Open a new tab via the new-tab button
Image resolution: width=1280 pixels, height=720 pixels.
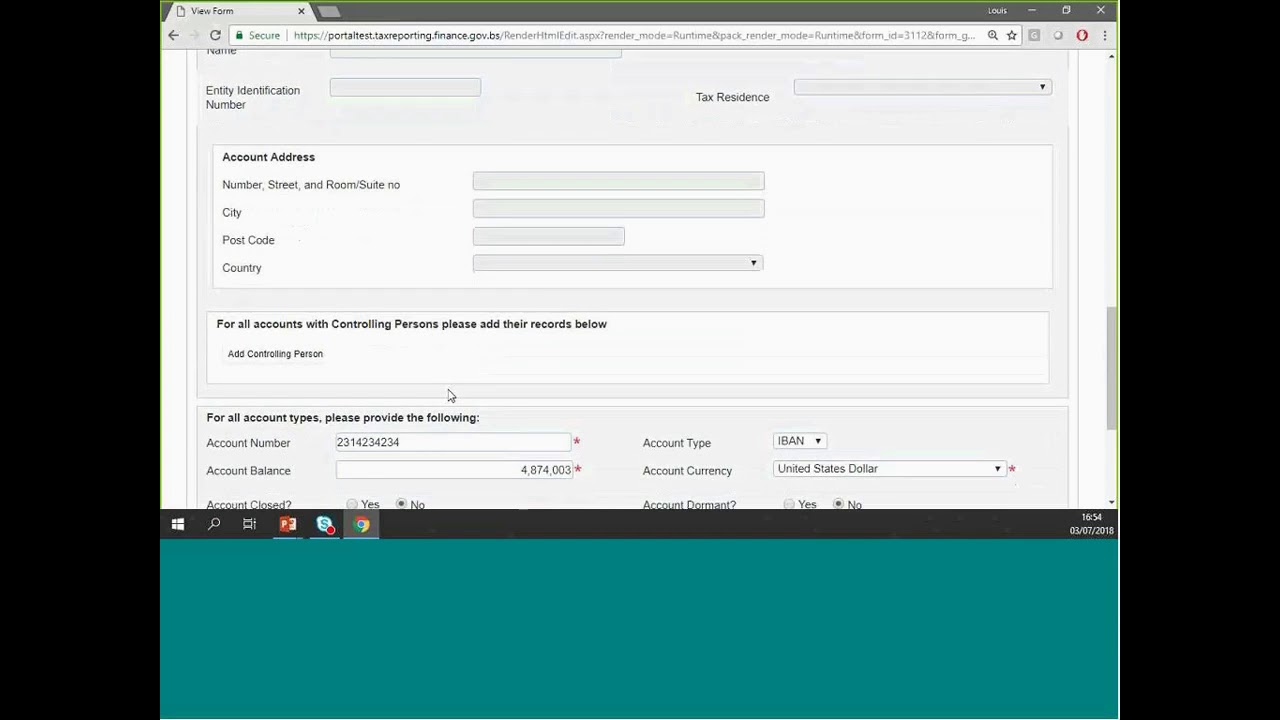329,11
